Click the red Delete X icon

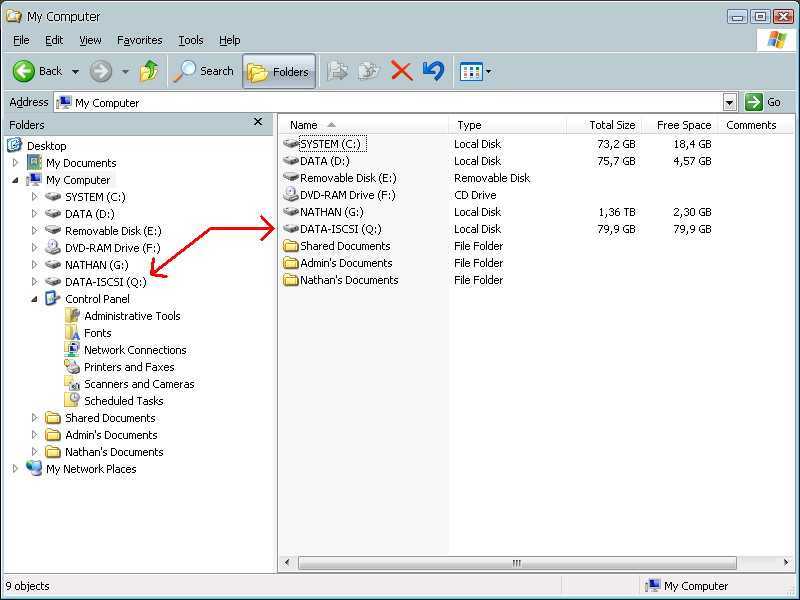coord(402,71)
